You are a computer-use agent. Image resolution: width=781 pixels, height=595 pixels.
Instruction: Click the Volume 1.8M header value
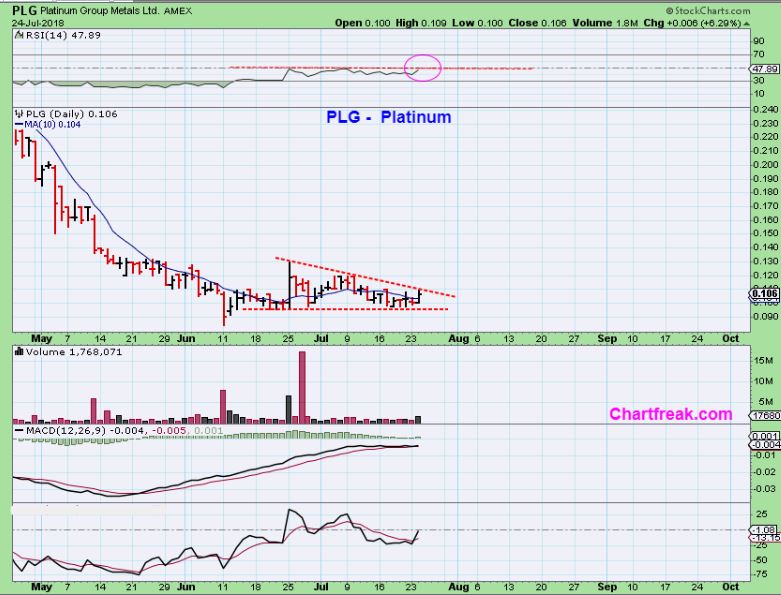point(605,23)
